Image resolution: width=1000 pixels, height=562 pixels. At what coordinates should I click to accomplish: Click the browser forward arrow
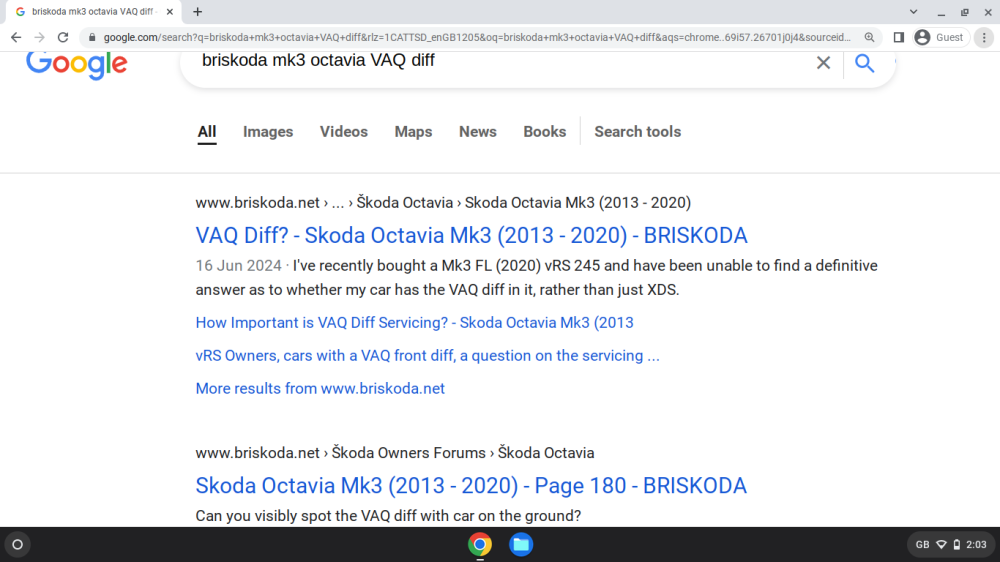pyautogui.click(x=40, y=38)
